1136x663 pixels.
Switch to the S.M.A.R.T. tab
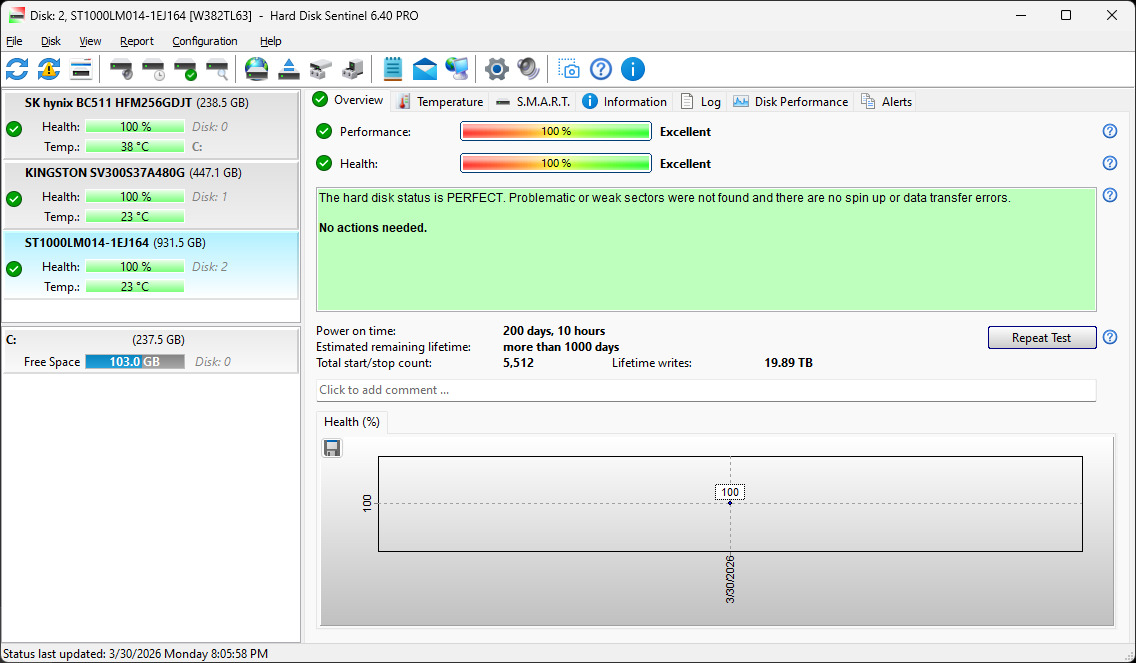click(x=533, y=101)
